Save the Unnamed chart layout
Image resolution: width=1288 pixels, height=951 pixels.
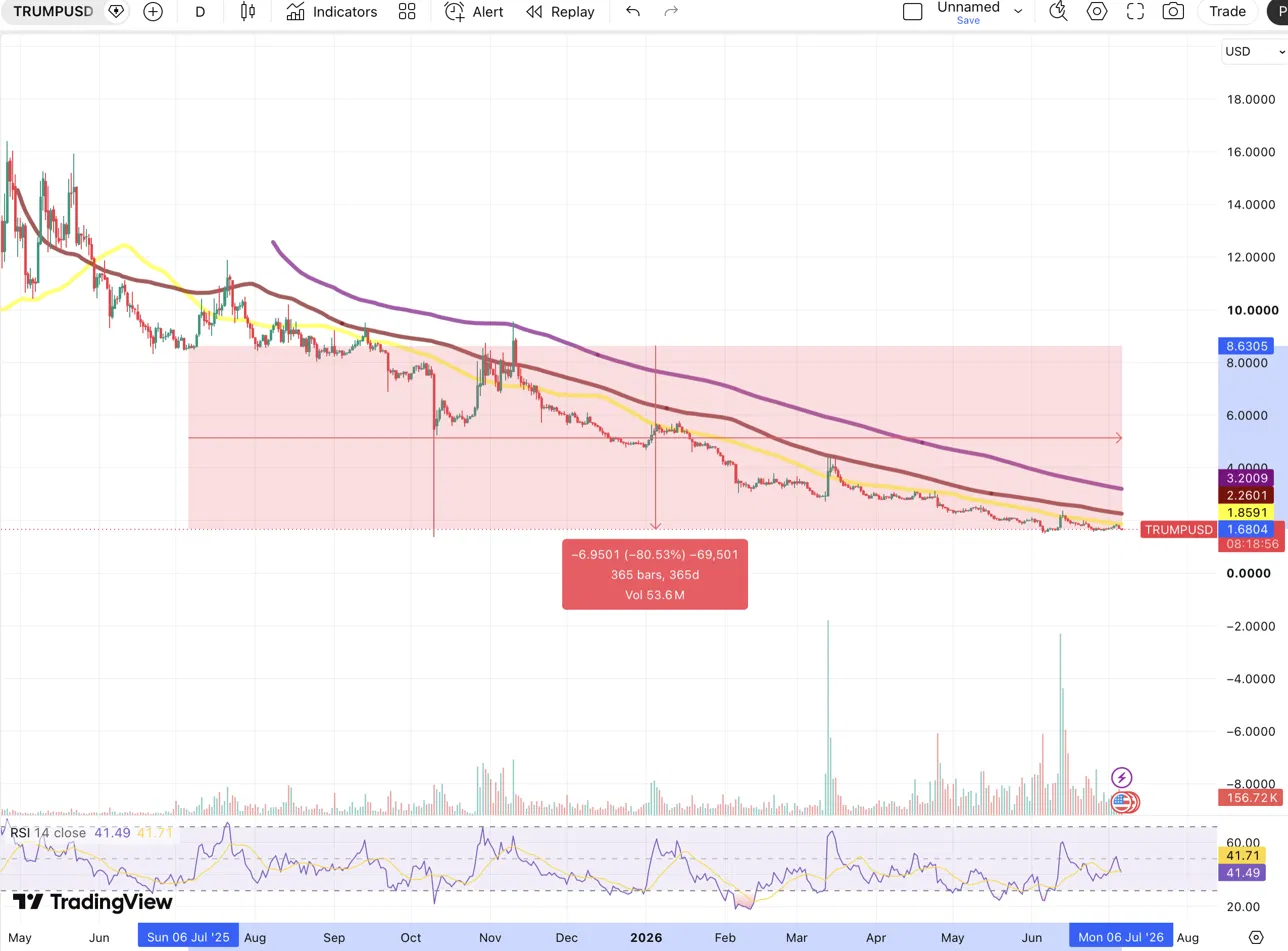pos(968,20)
